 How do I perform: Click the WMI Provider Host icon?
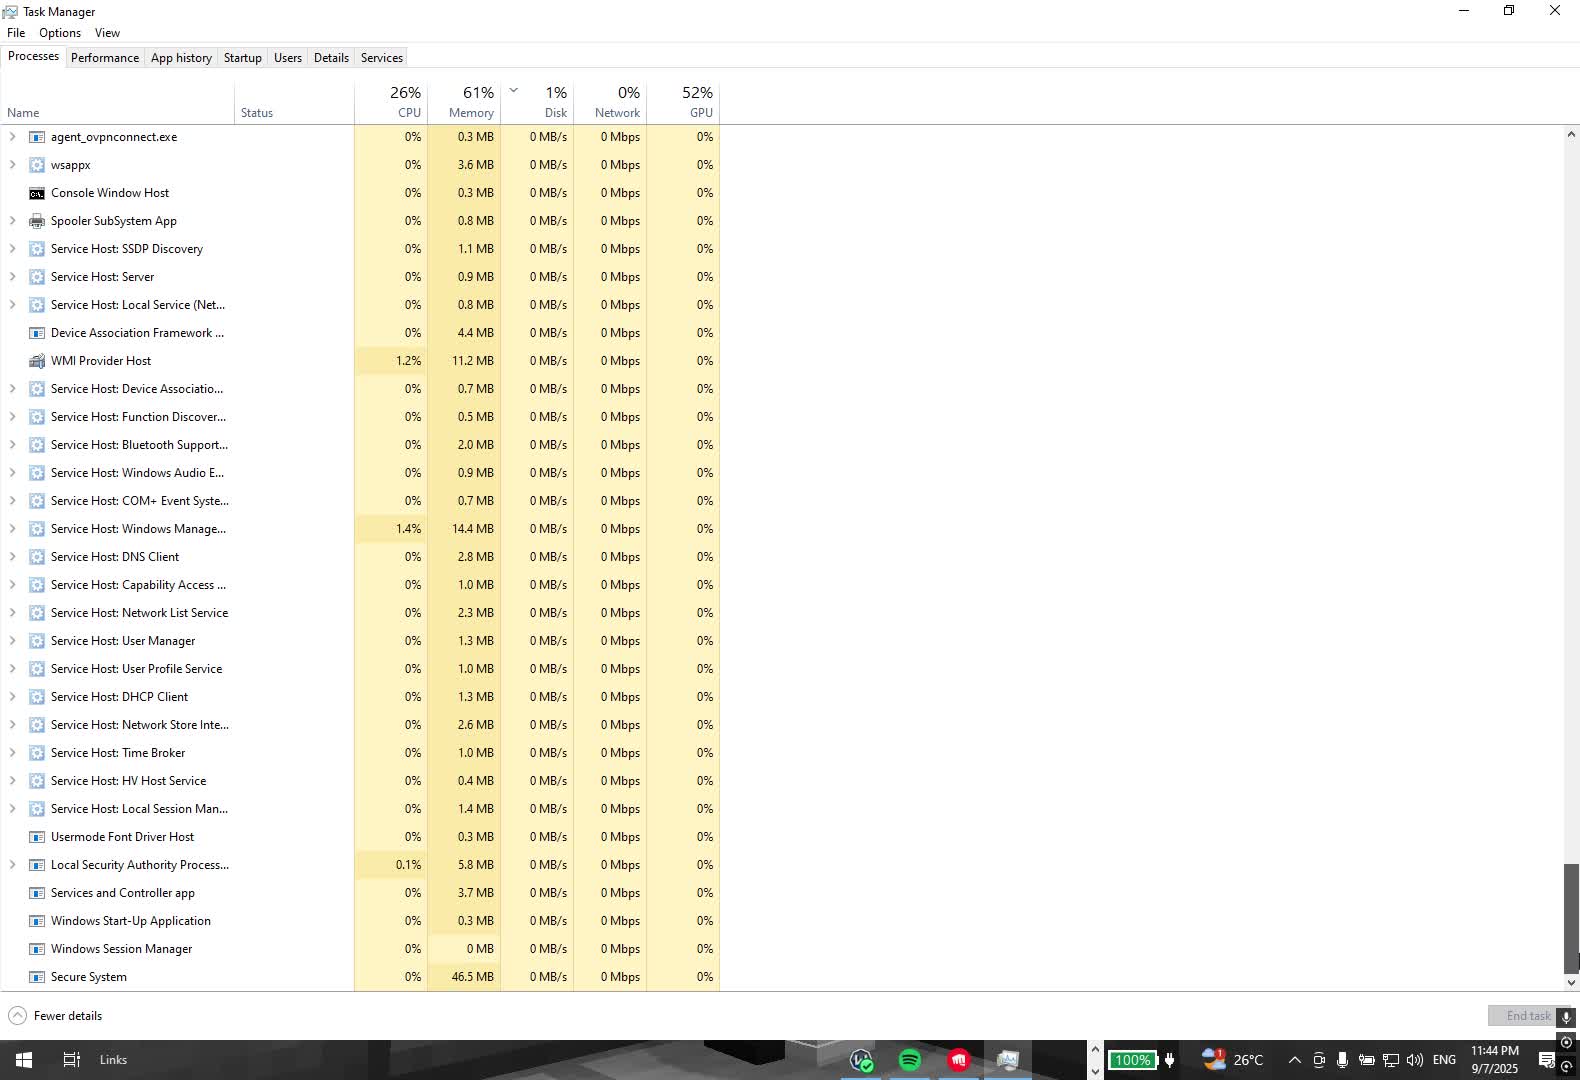(x=37, y=361)
